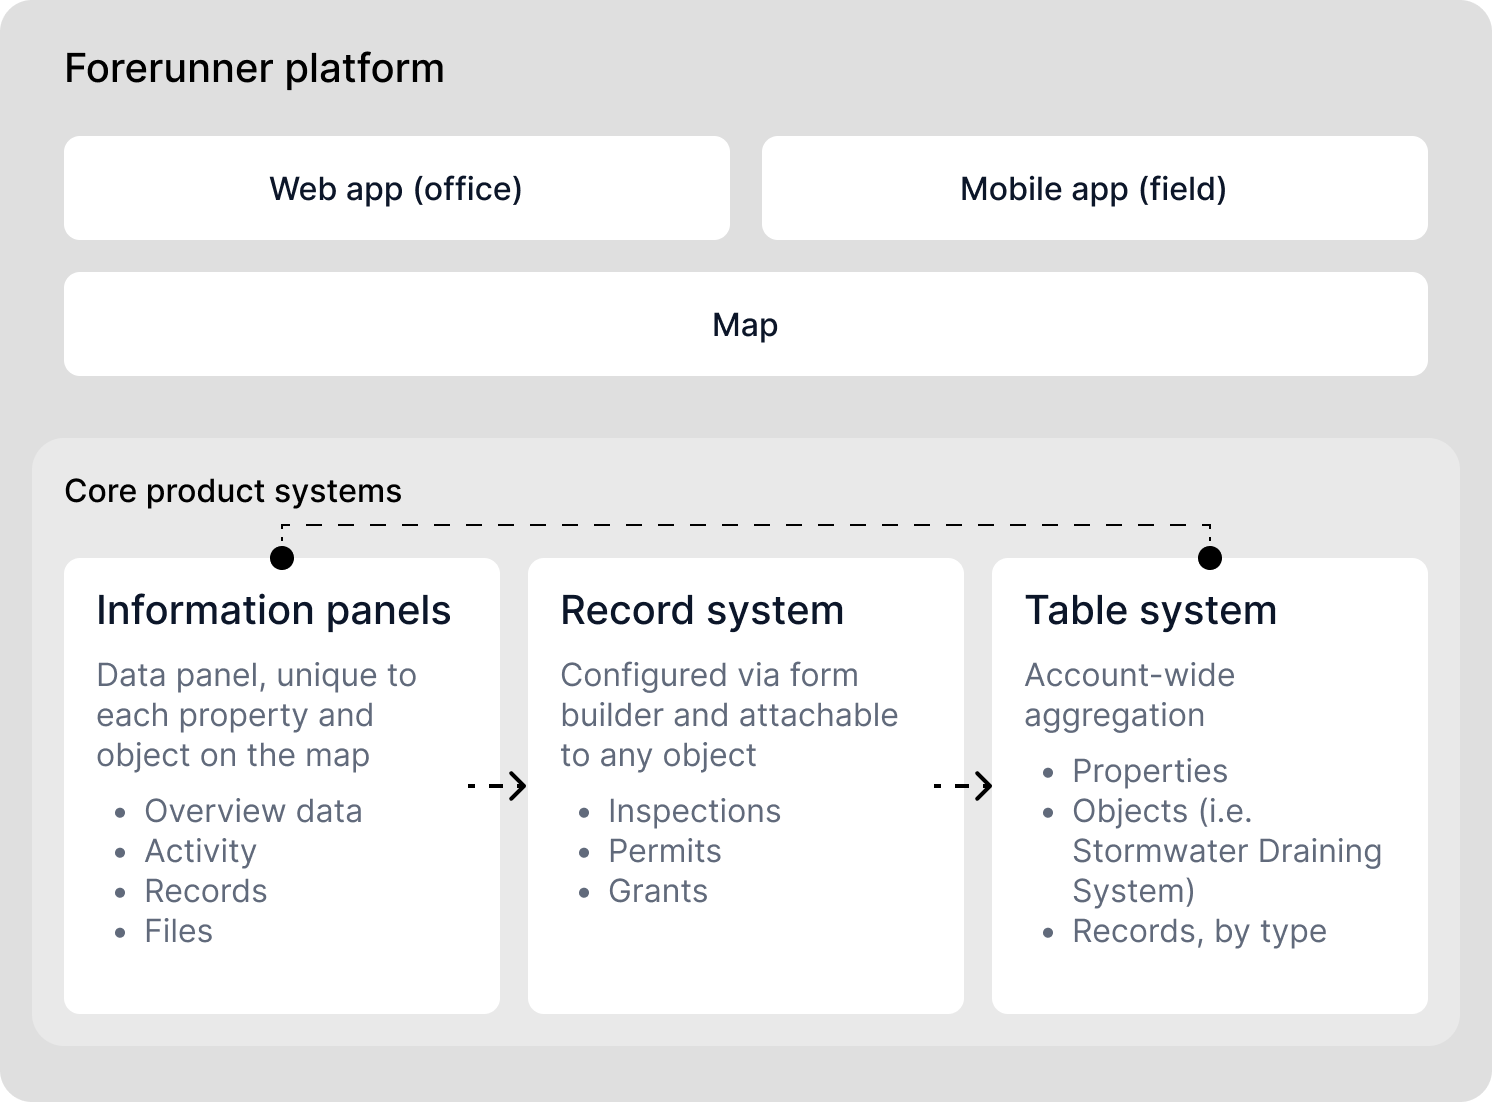
Task: Click dashed arrow pointing to Table system
Action: point(963,786)
